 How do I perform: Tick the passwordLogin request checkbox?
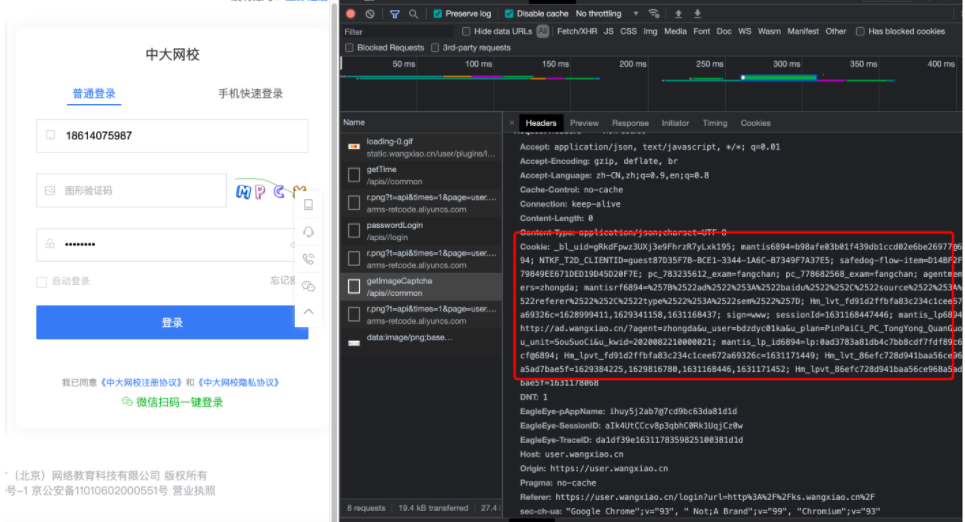[x=354, y=231]
